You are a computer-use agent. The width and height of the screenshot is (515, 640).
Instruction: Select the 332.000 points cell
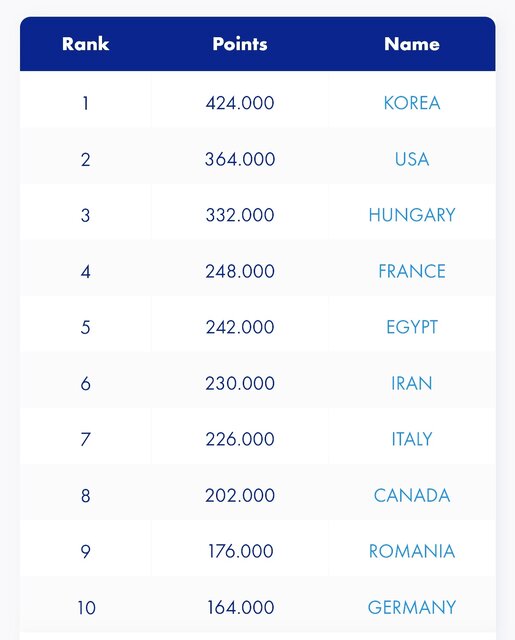point(240,215)
